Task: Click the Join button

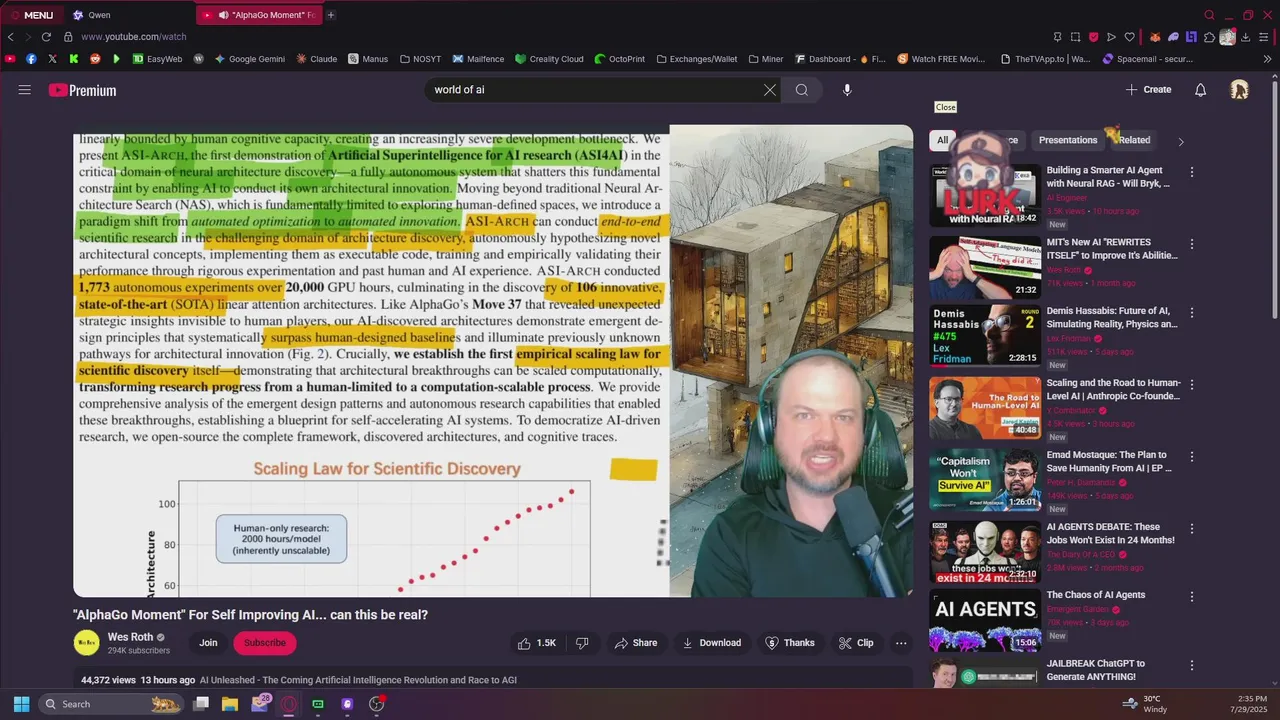Action: [208, 643]
